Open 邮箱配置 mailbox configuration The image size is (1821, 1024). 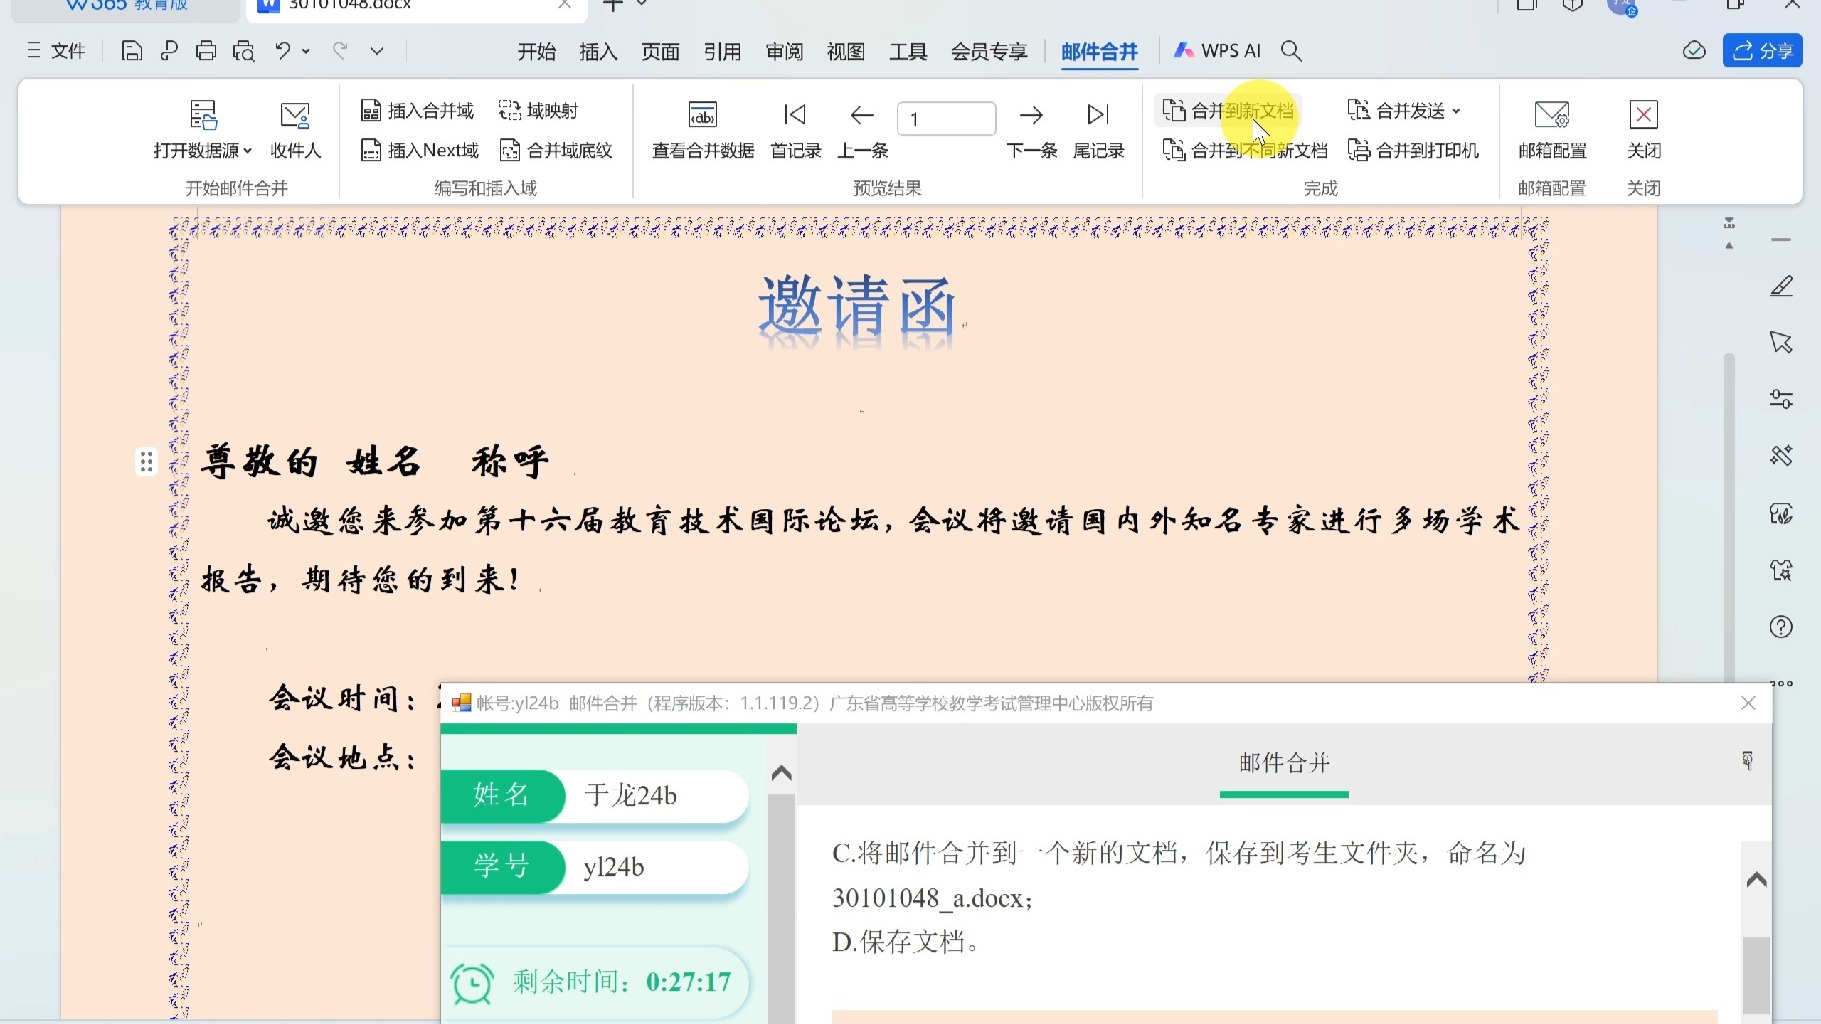pyautogui.click(x=1552, y=130)
